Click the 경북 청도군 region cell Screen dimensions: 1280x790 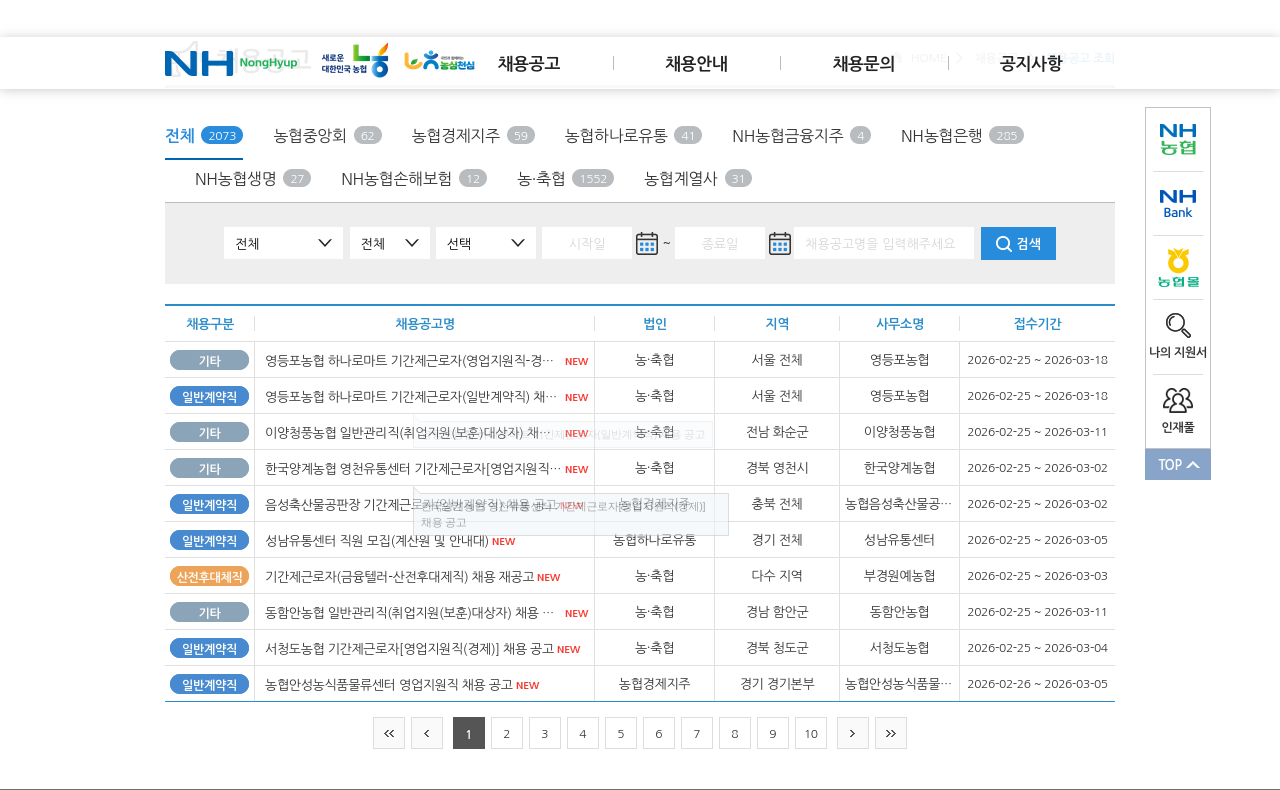point(777,648)
